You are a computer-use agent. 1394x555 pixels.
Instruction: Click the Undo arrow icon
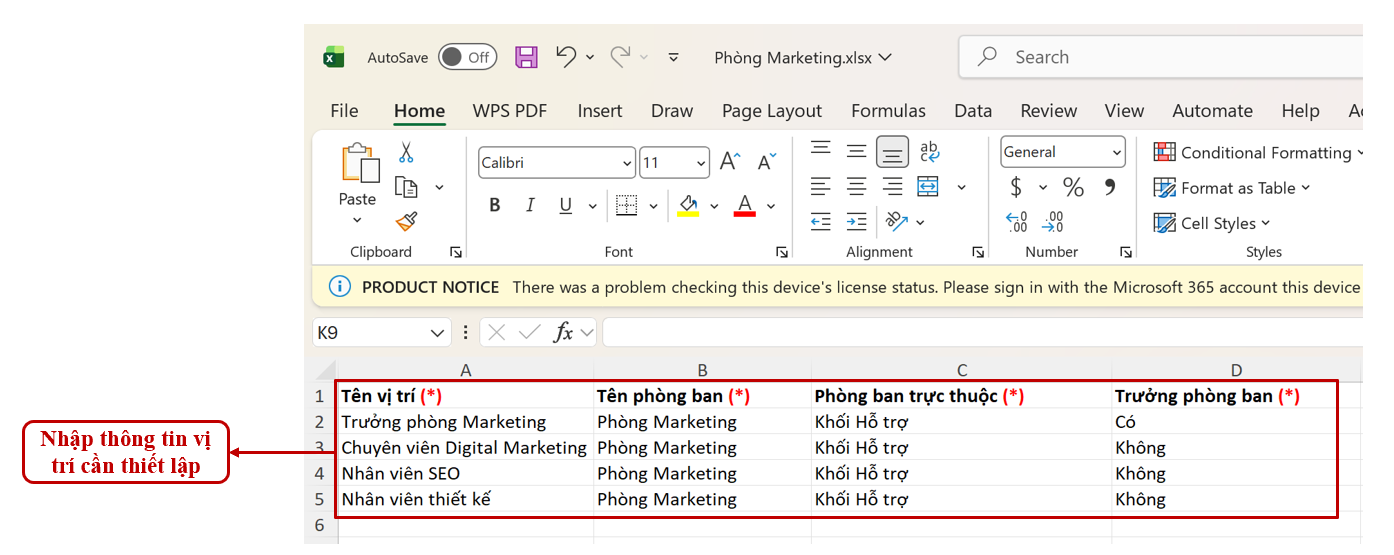point(566,57)
